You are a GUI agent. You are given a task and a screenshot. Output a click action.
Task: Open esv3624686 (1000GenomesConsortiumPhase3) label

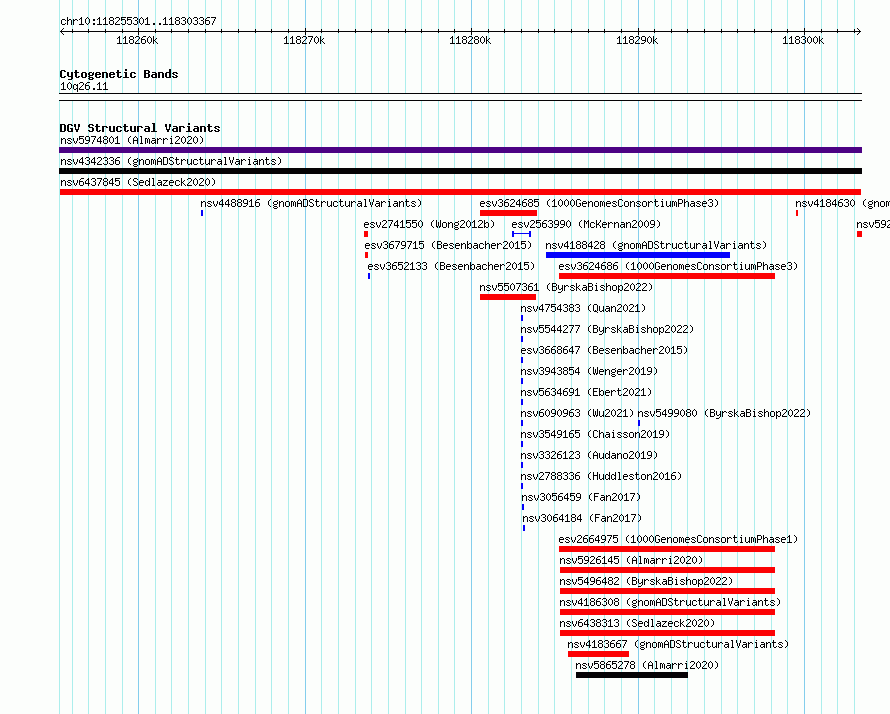point(678,266)
